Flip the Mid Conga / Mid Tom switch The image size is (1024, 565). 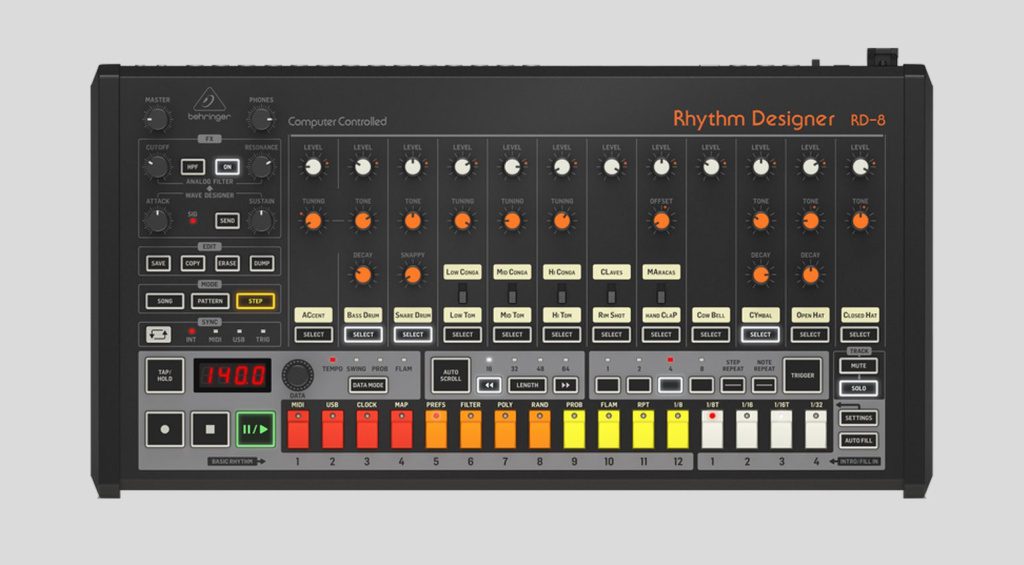512,293
